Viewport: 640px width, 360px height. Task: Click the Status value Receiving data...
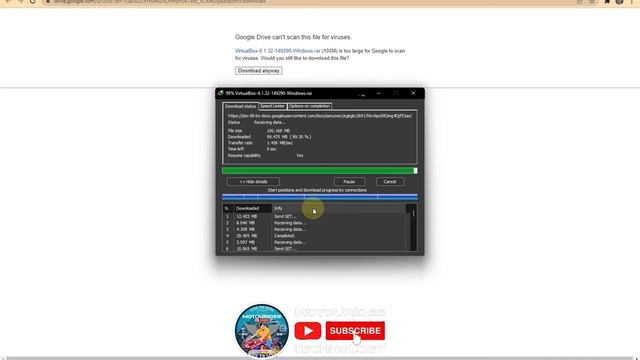tap(269, 122)
